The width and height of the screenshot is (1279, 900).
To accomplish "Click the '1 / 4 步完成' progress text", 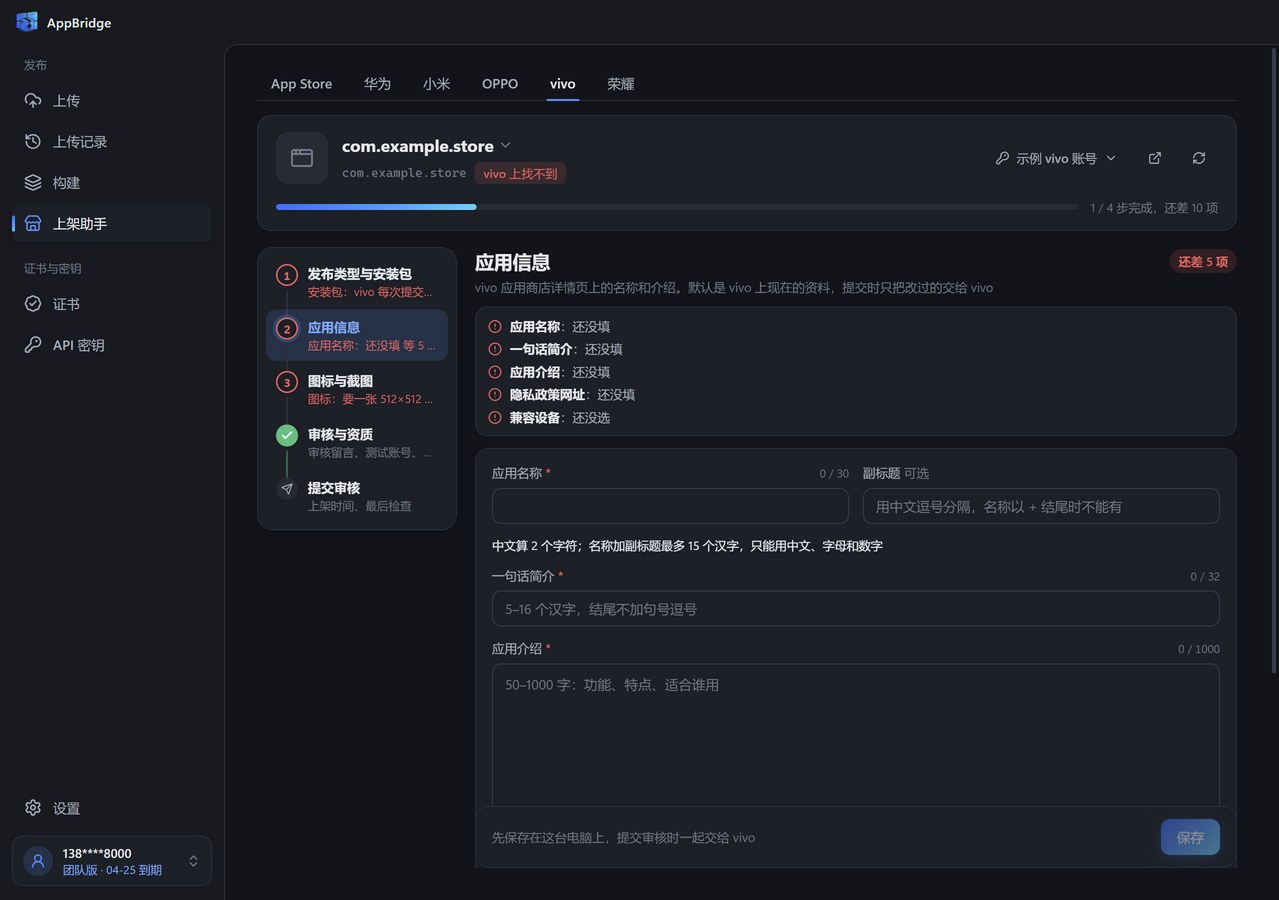I will pyautogui.click(x=1154, y=208).
